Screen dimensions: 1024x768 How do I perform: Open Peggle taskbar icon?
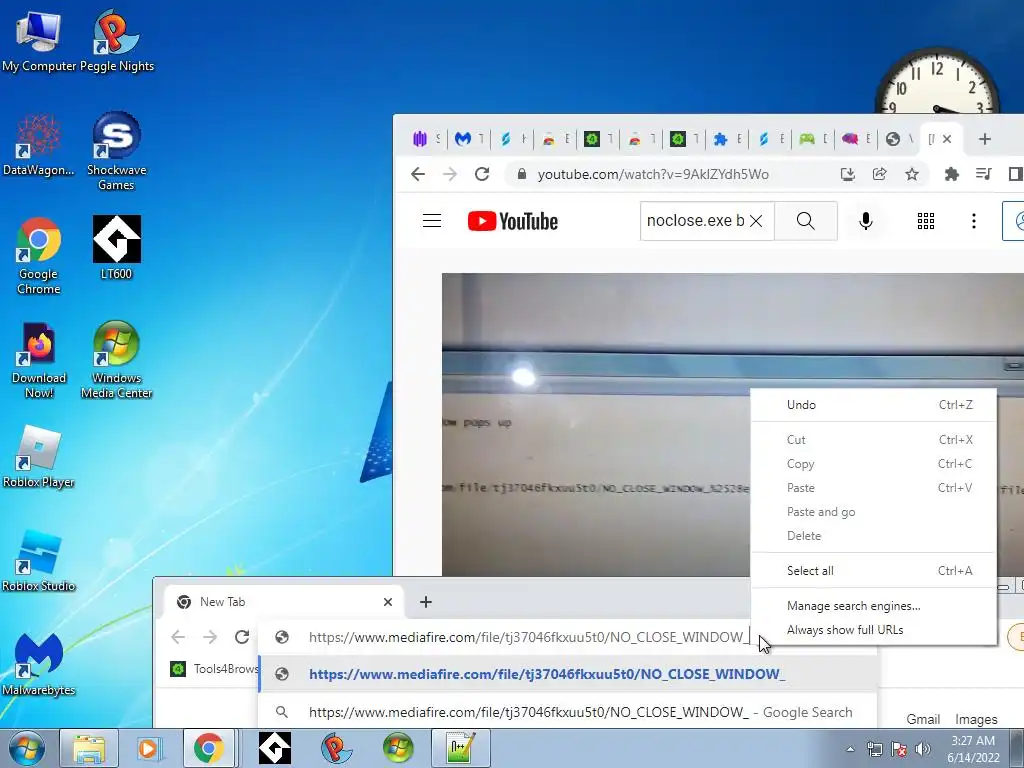pyautogui.click(x=336, y=748)
